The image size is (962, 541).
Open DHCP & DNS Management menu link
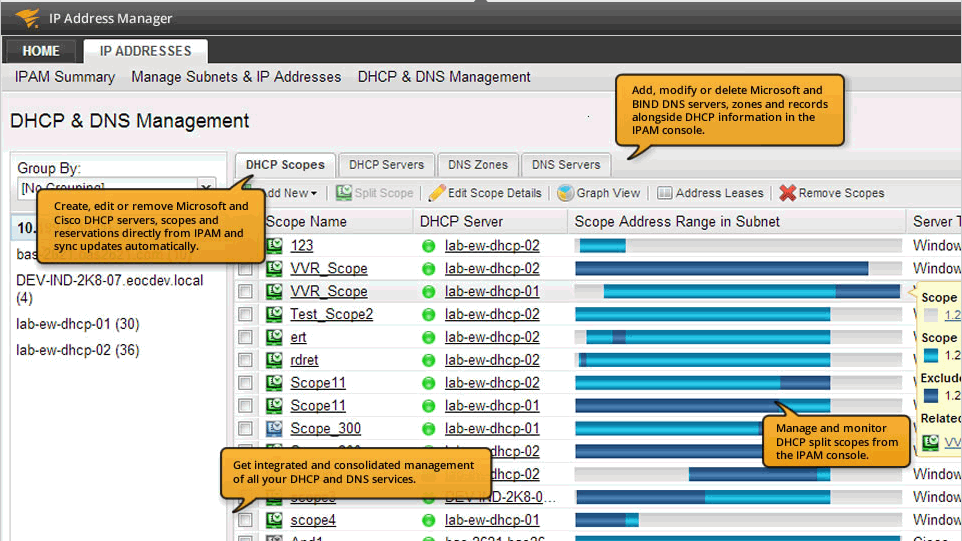(x=444, y=77)
